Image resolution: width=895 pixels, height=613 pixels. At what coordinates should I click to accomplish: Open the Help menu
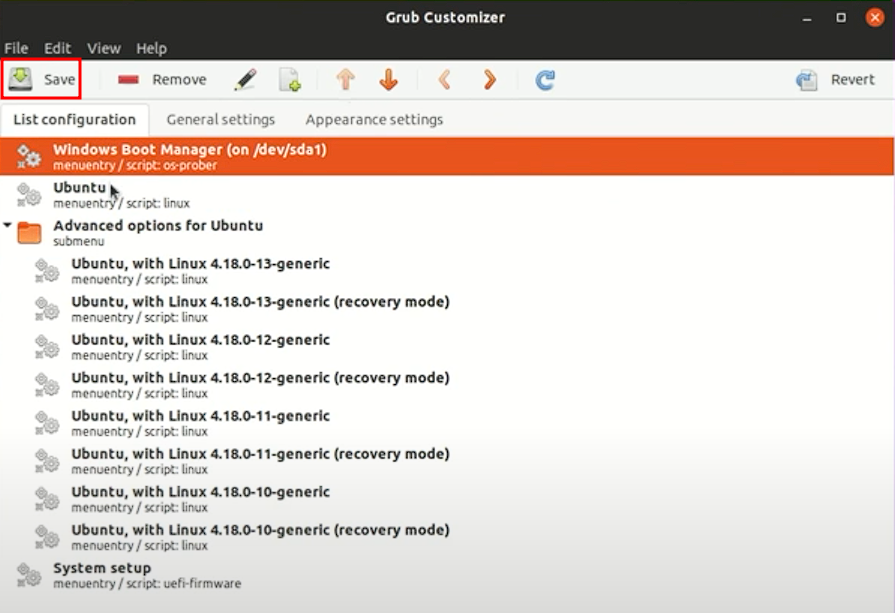click(x=151, y=49)
